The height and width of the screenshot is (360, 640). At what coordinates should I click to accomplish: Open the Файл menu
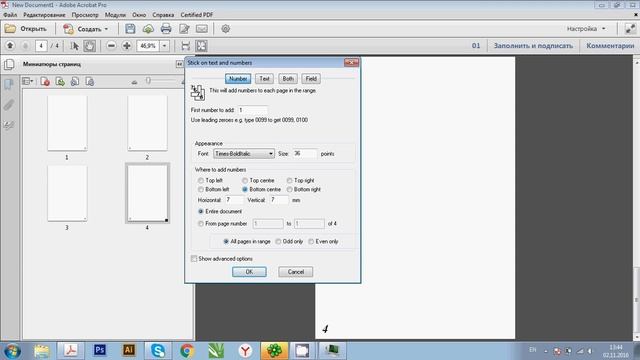click(x=10, y=15)
